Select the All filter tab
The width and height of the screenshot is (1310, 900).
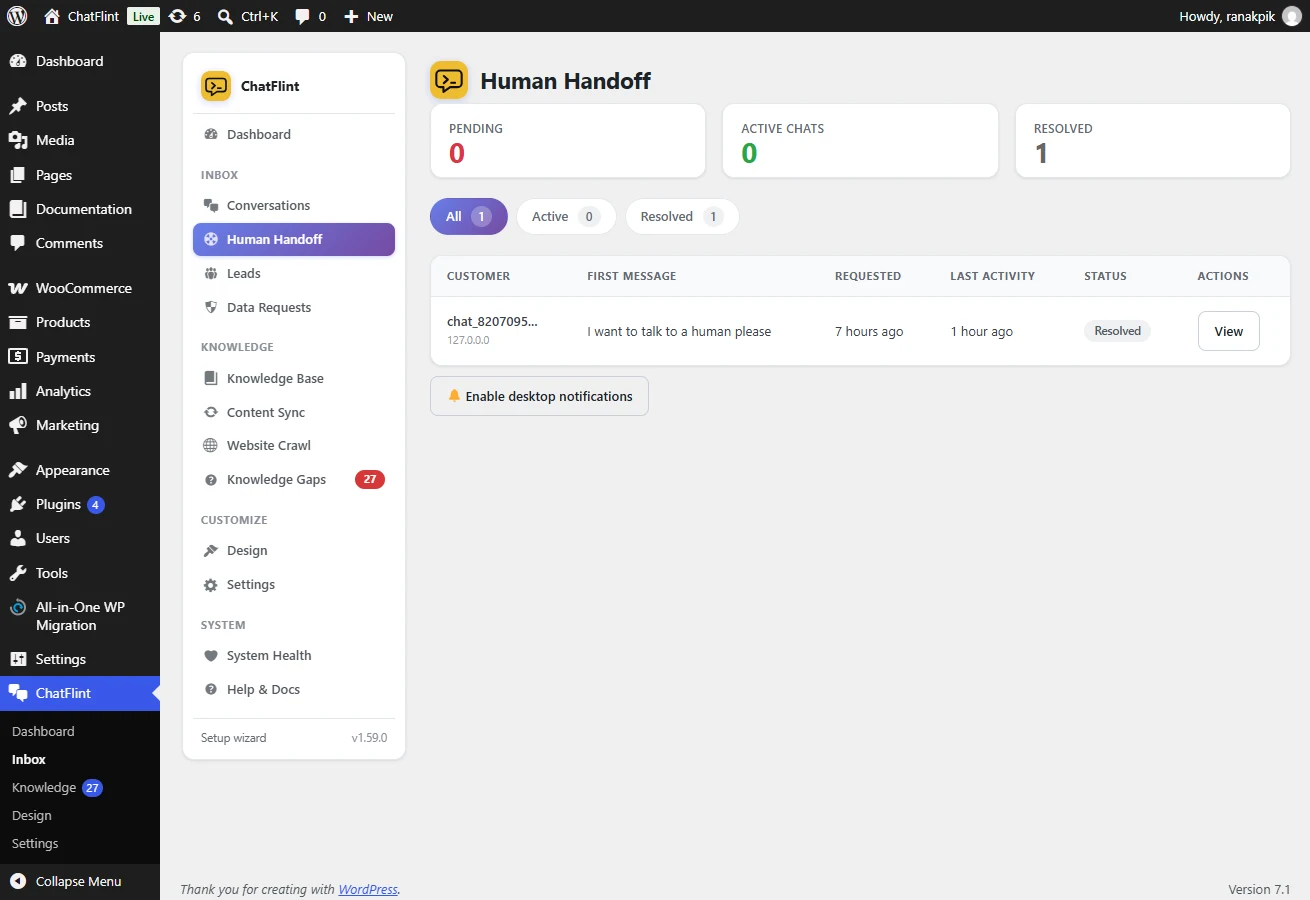click(469, 216)
